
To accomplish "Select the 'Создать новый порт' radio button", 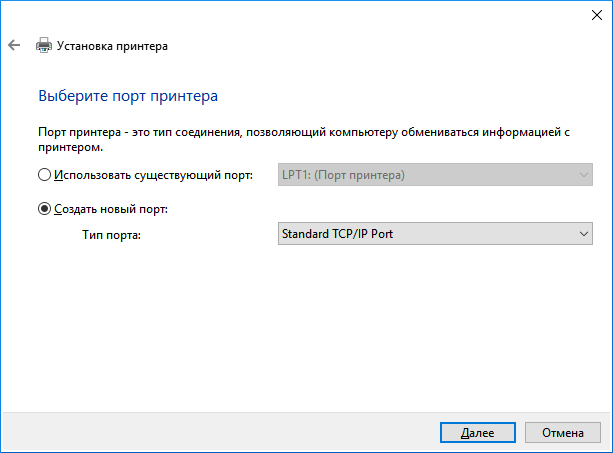I will coord(44,209).
